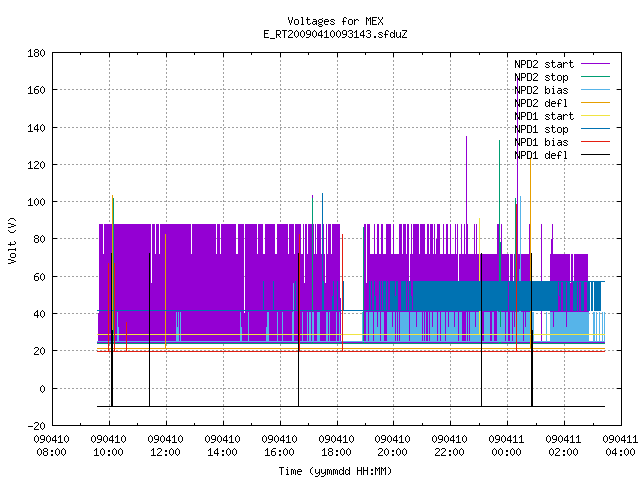The width and height of the screenshot is (640, 480).
Task: Select the filename text "E_RT20090410093143.sfduZ"
Action: 335,34
